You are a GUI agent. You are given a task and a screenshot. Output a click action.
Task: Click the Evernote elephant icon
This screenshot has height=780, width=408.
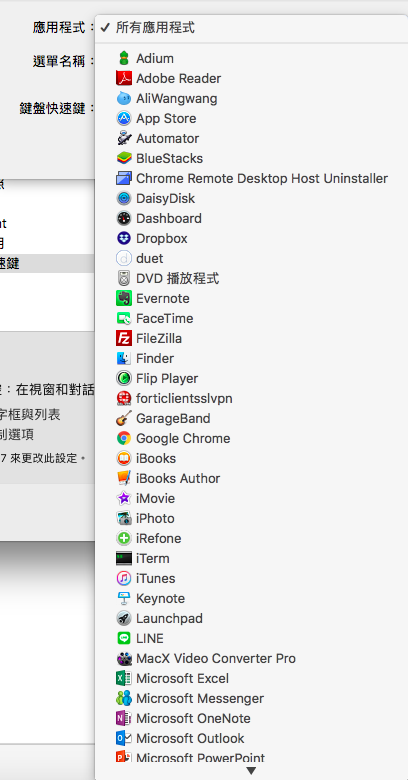click(x=123, y=298)
